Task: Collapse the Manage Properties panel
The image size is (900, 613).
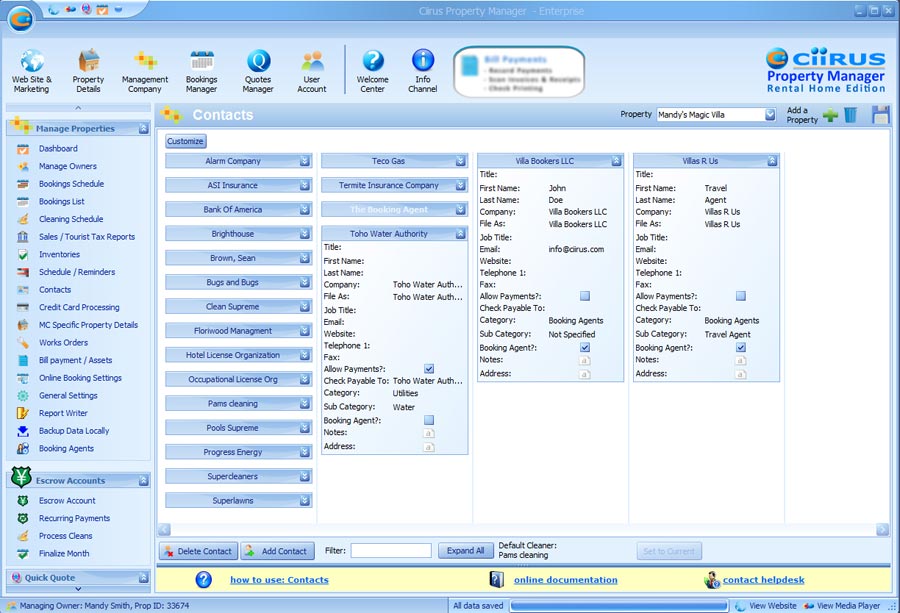Action: click(x=143, y=129)
